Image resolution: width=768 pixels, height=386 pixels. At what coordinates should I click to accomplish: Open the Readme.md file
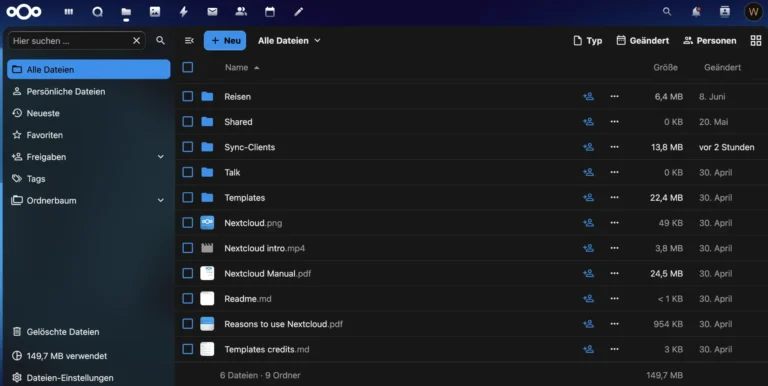point(247,298)
